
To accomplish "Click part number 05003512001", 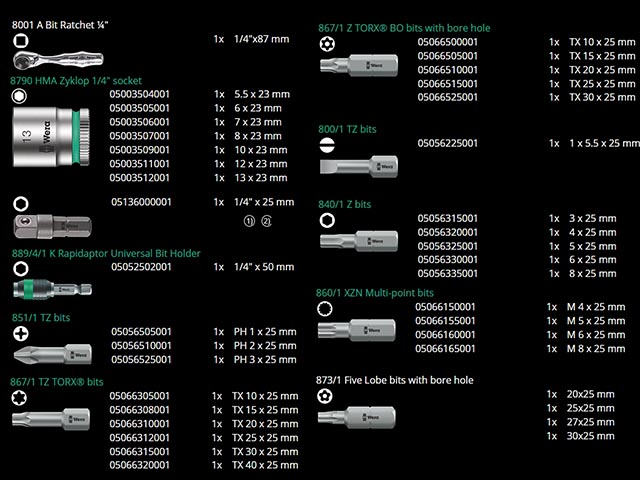I will (x=140, y=178).
